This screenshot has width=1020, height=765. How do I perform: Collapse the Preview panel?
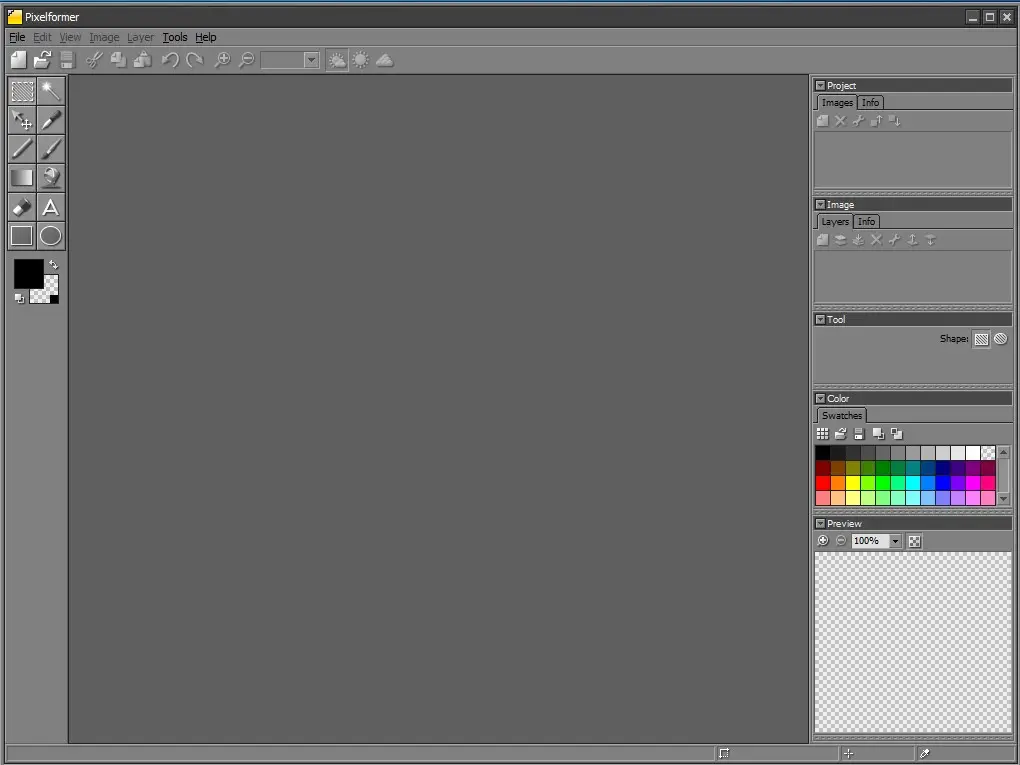pos(820,524)
